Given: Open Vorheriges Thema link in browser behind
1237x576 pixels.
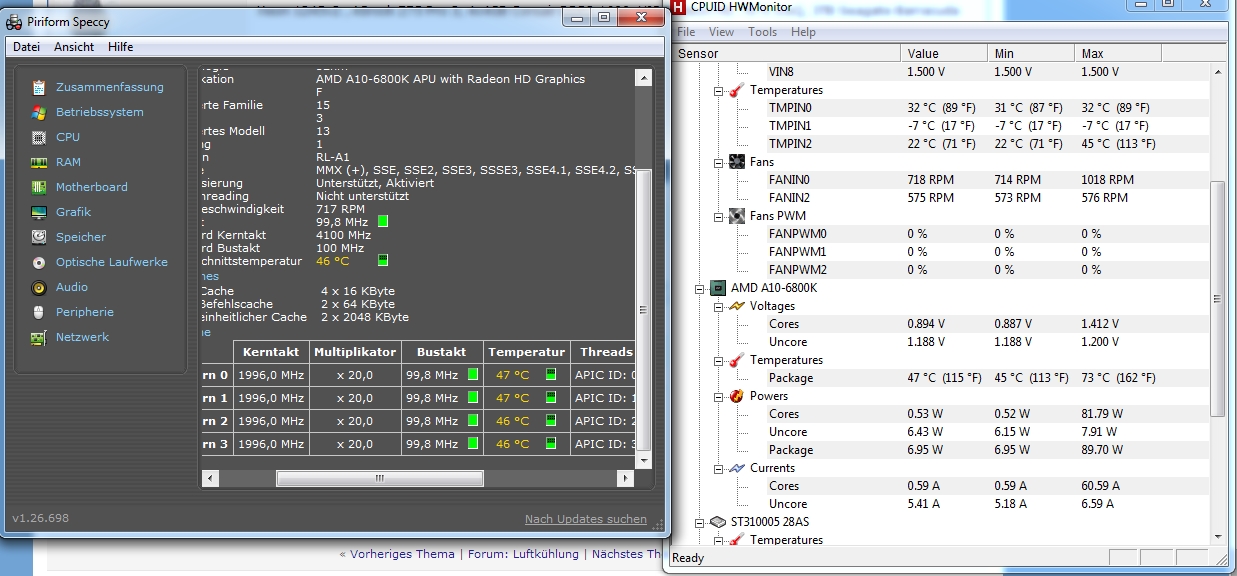Looking at the screenshot, I should point(402,554).
